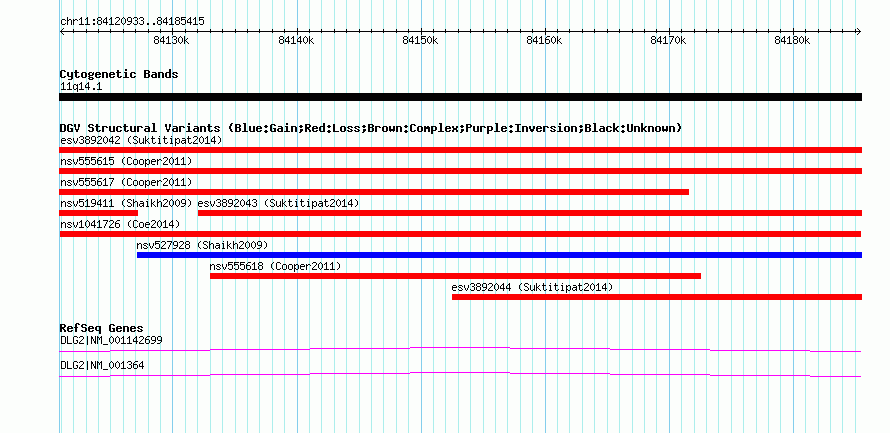Click the RefSeq Genes track title
Viewport: 890px width, 433px height.
[x=102, y=329]
